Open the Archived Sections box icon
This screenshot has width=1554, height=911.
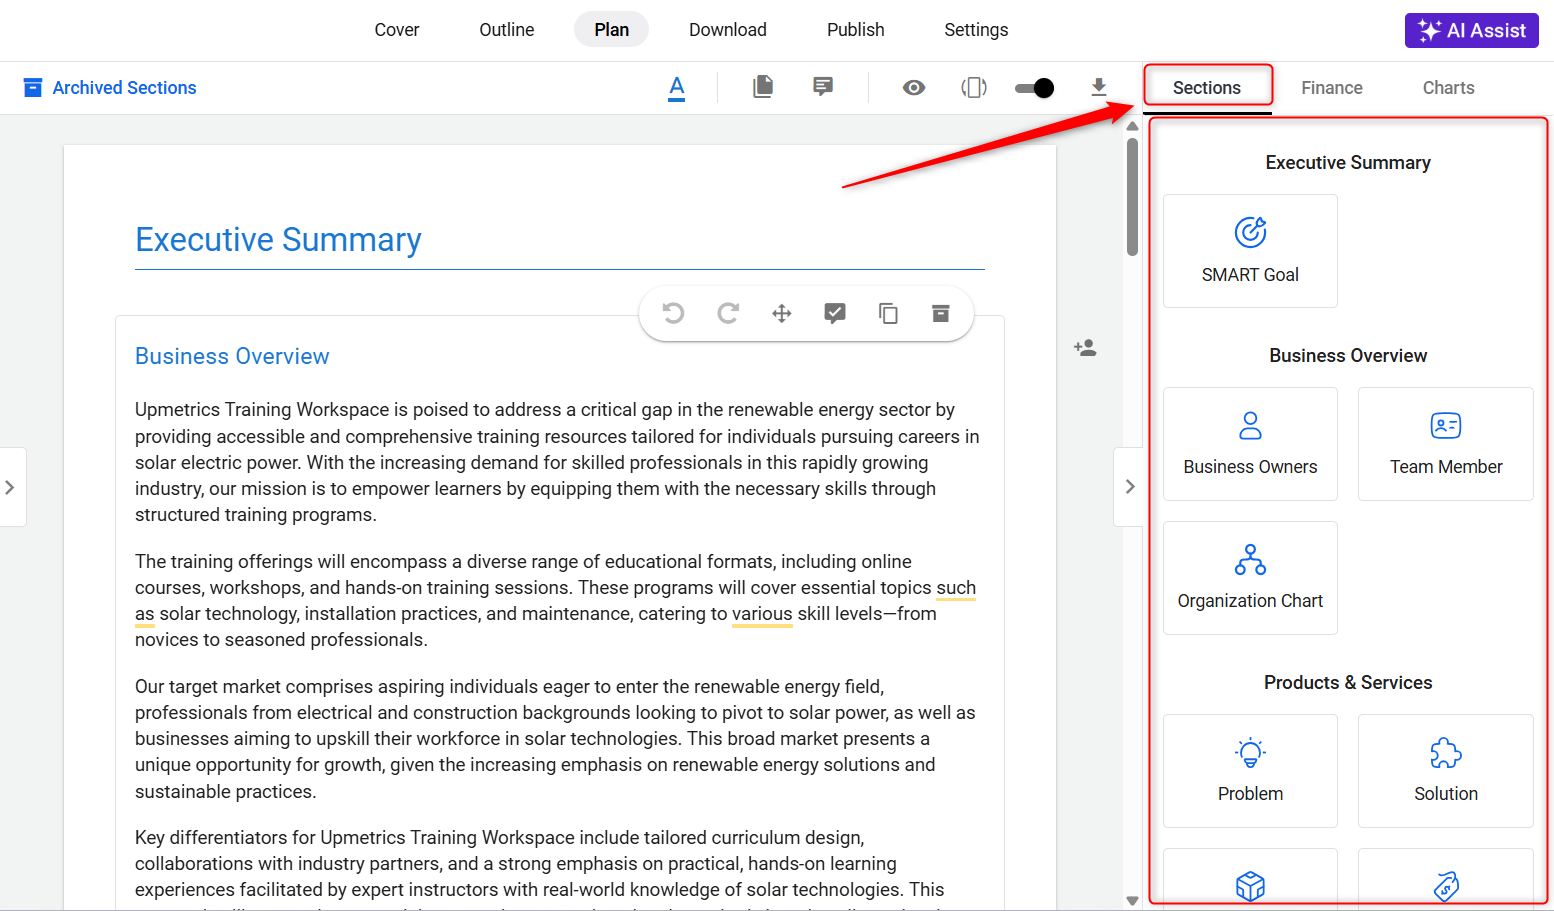pyautogui.click(x=33, y=88)
